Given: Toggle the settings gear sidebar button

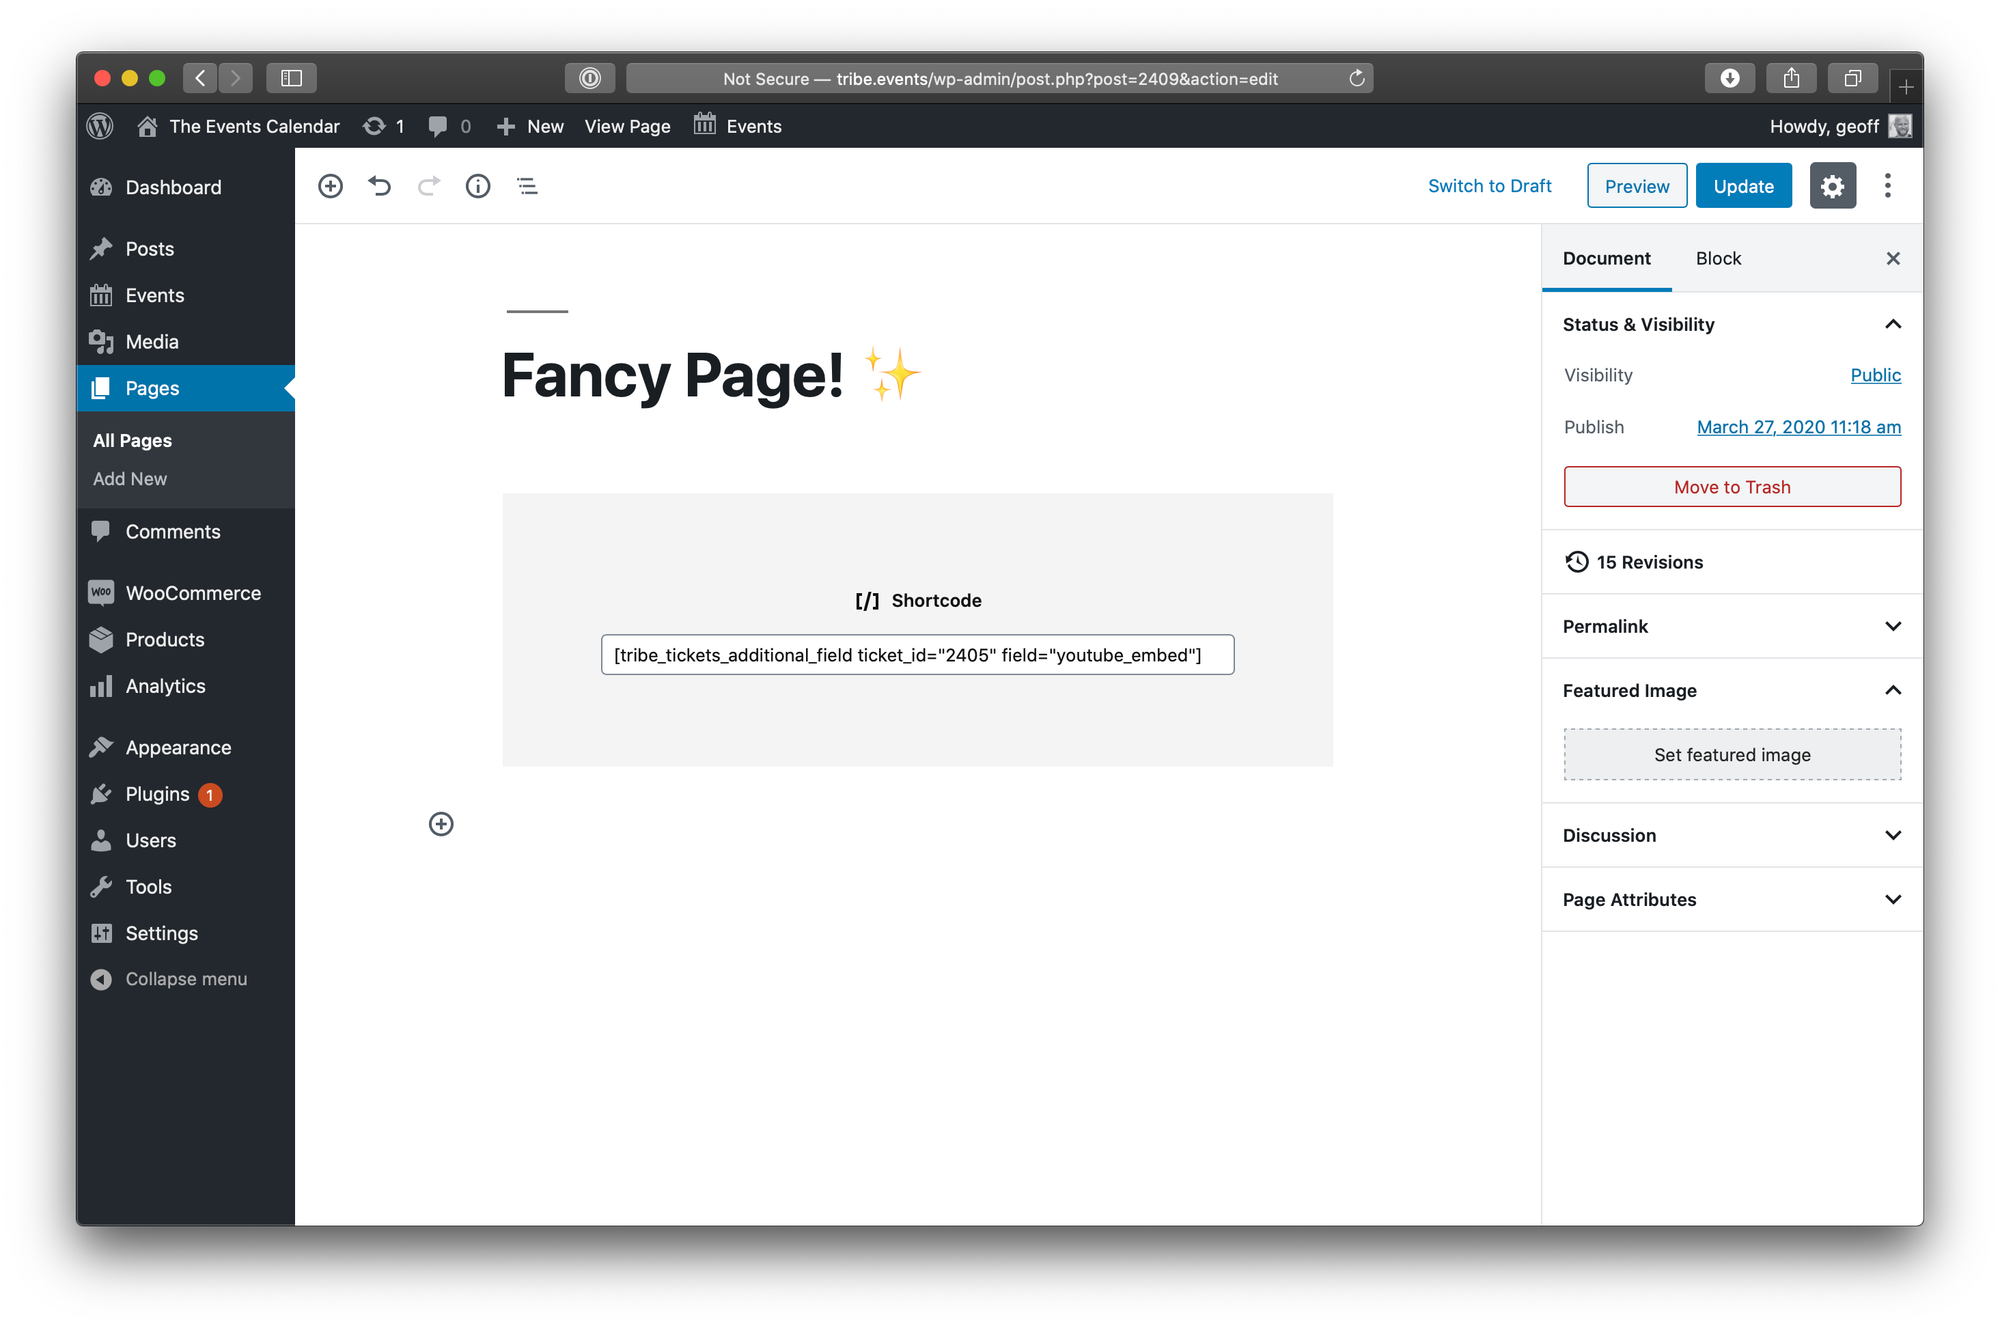Looking at the screenshot, I should [x=1832, y=186].
